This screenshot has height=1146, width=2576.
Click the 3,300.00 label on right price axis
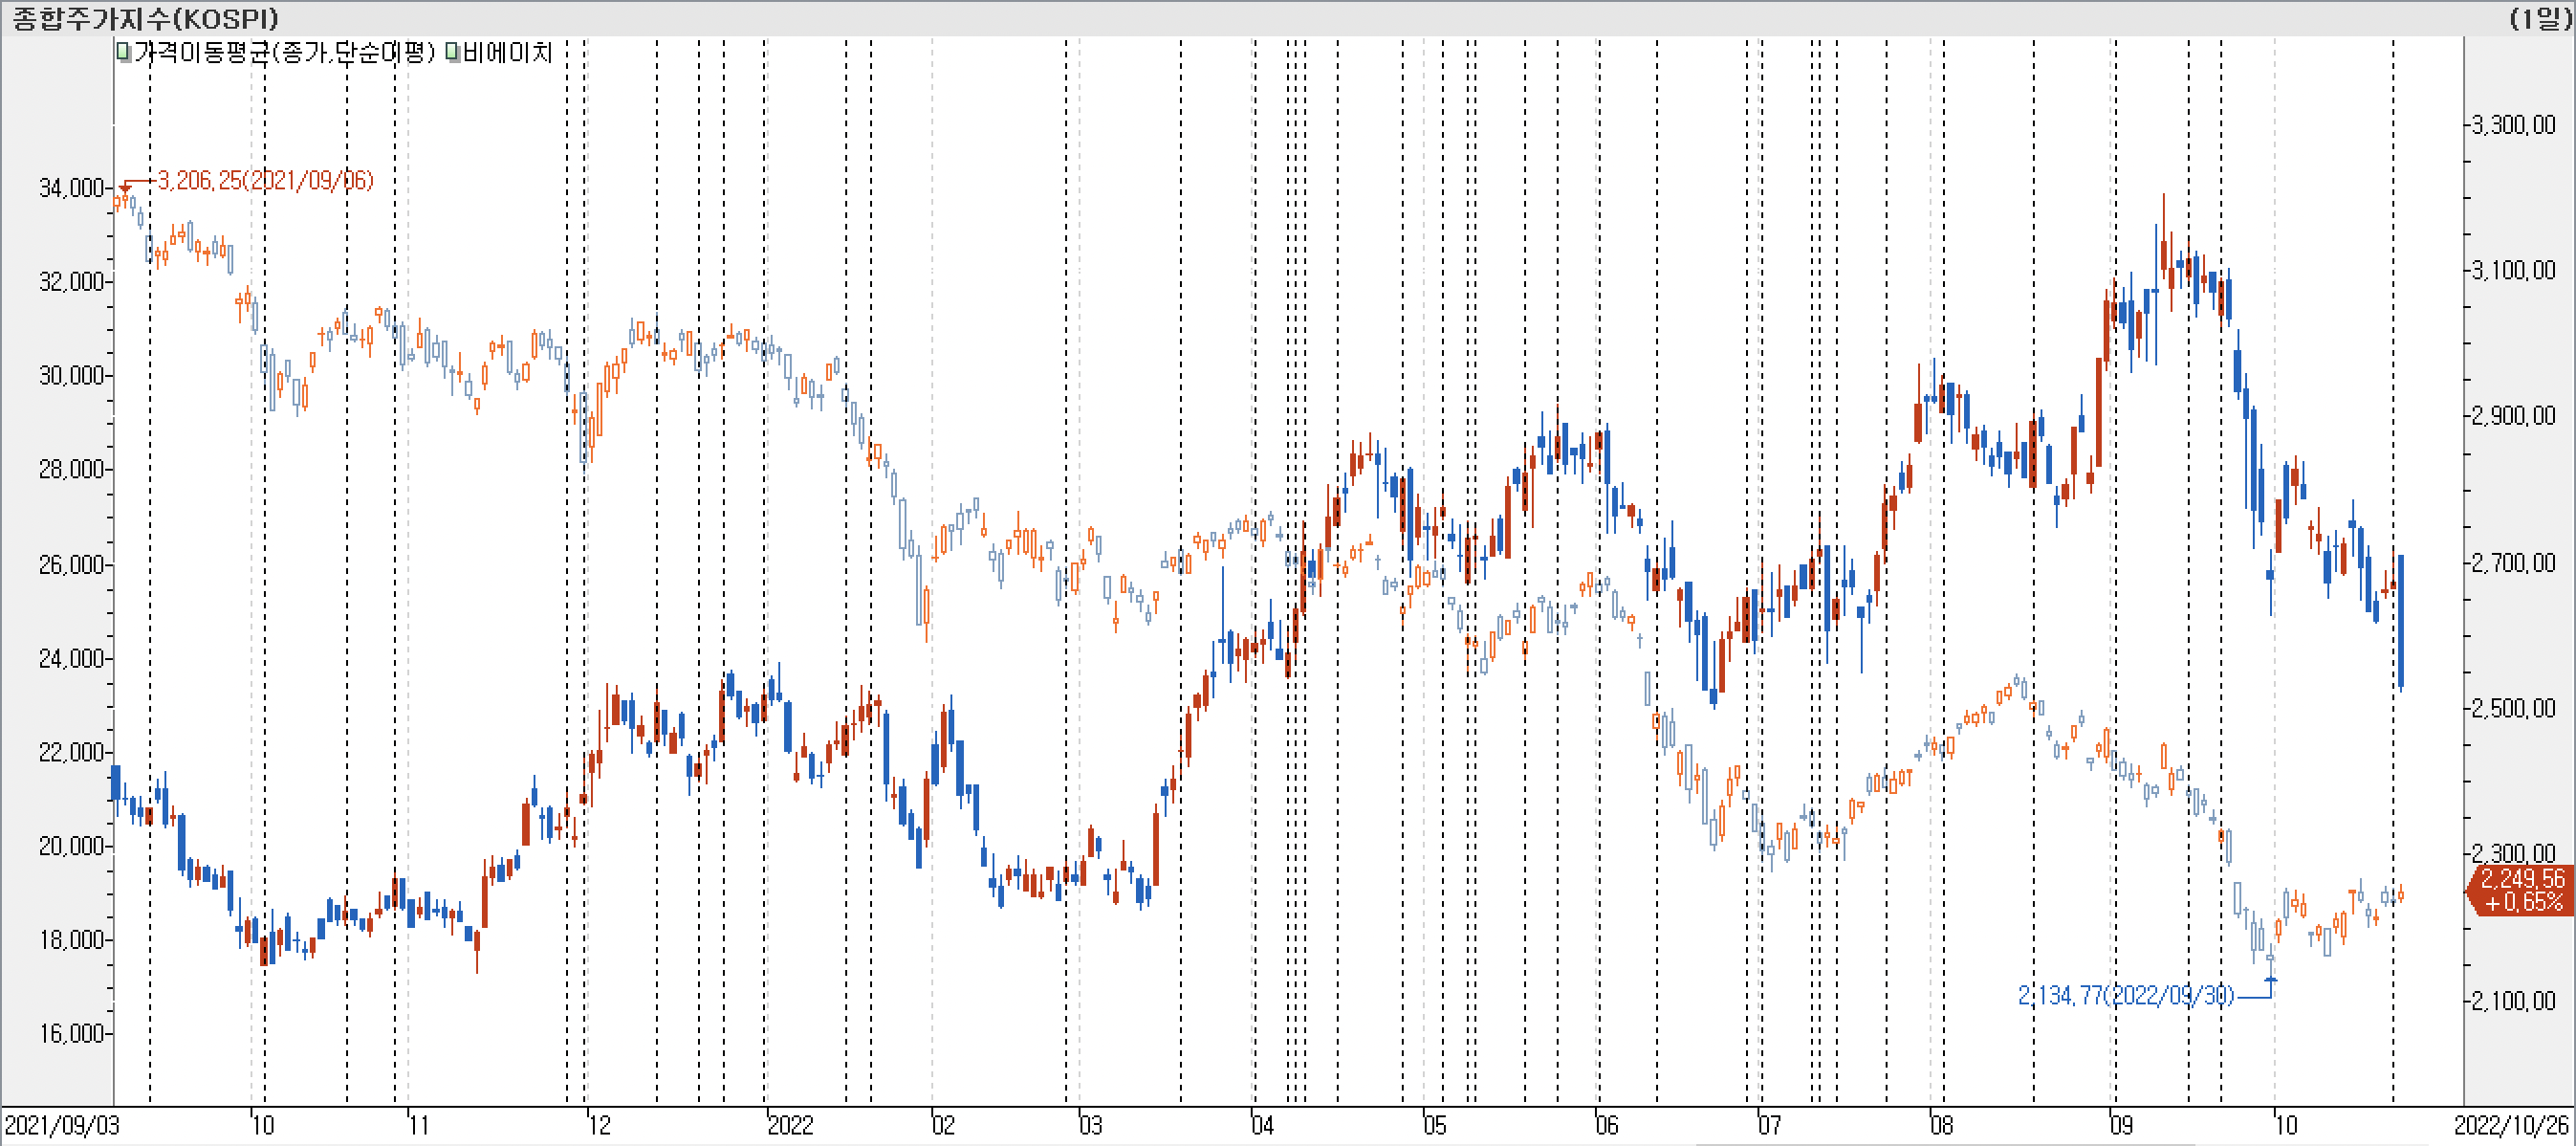pyautogui.click(x=2513, y=124)
